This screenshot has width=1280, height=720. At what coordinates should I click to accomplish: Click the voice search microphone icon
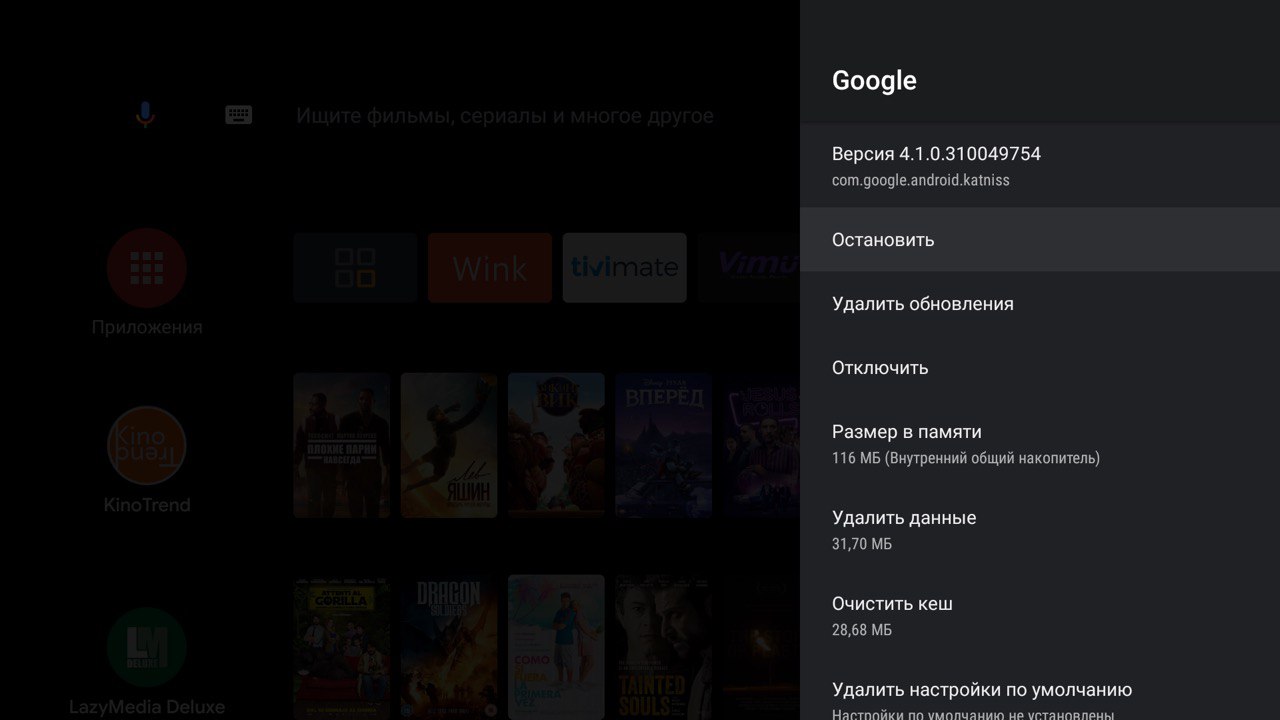pyautogui.click(x=146, y=115)
